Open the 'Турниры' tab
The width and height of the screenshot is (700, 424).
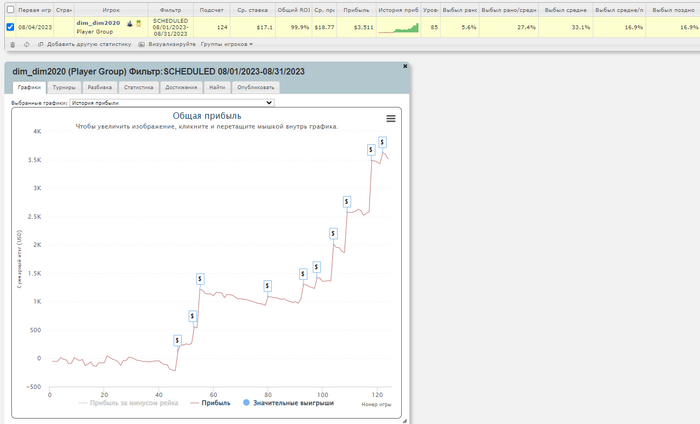(x=64, y=87)
